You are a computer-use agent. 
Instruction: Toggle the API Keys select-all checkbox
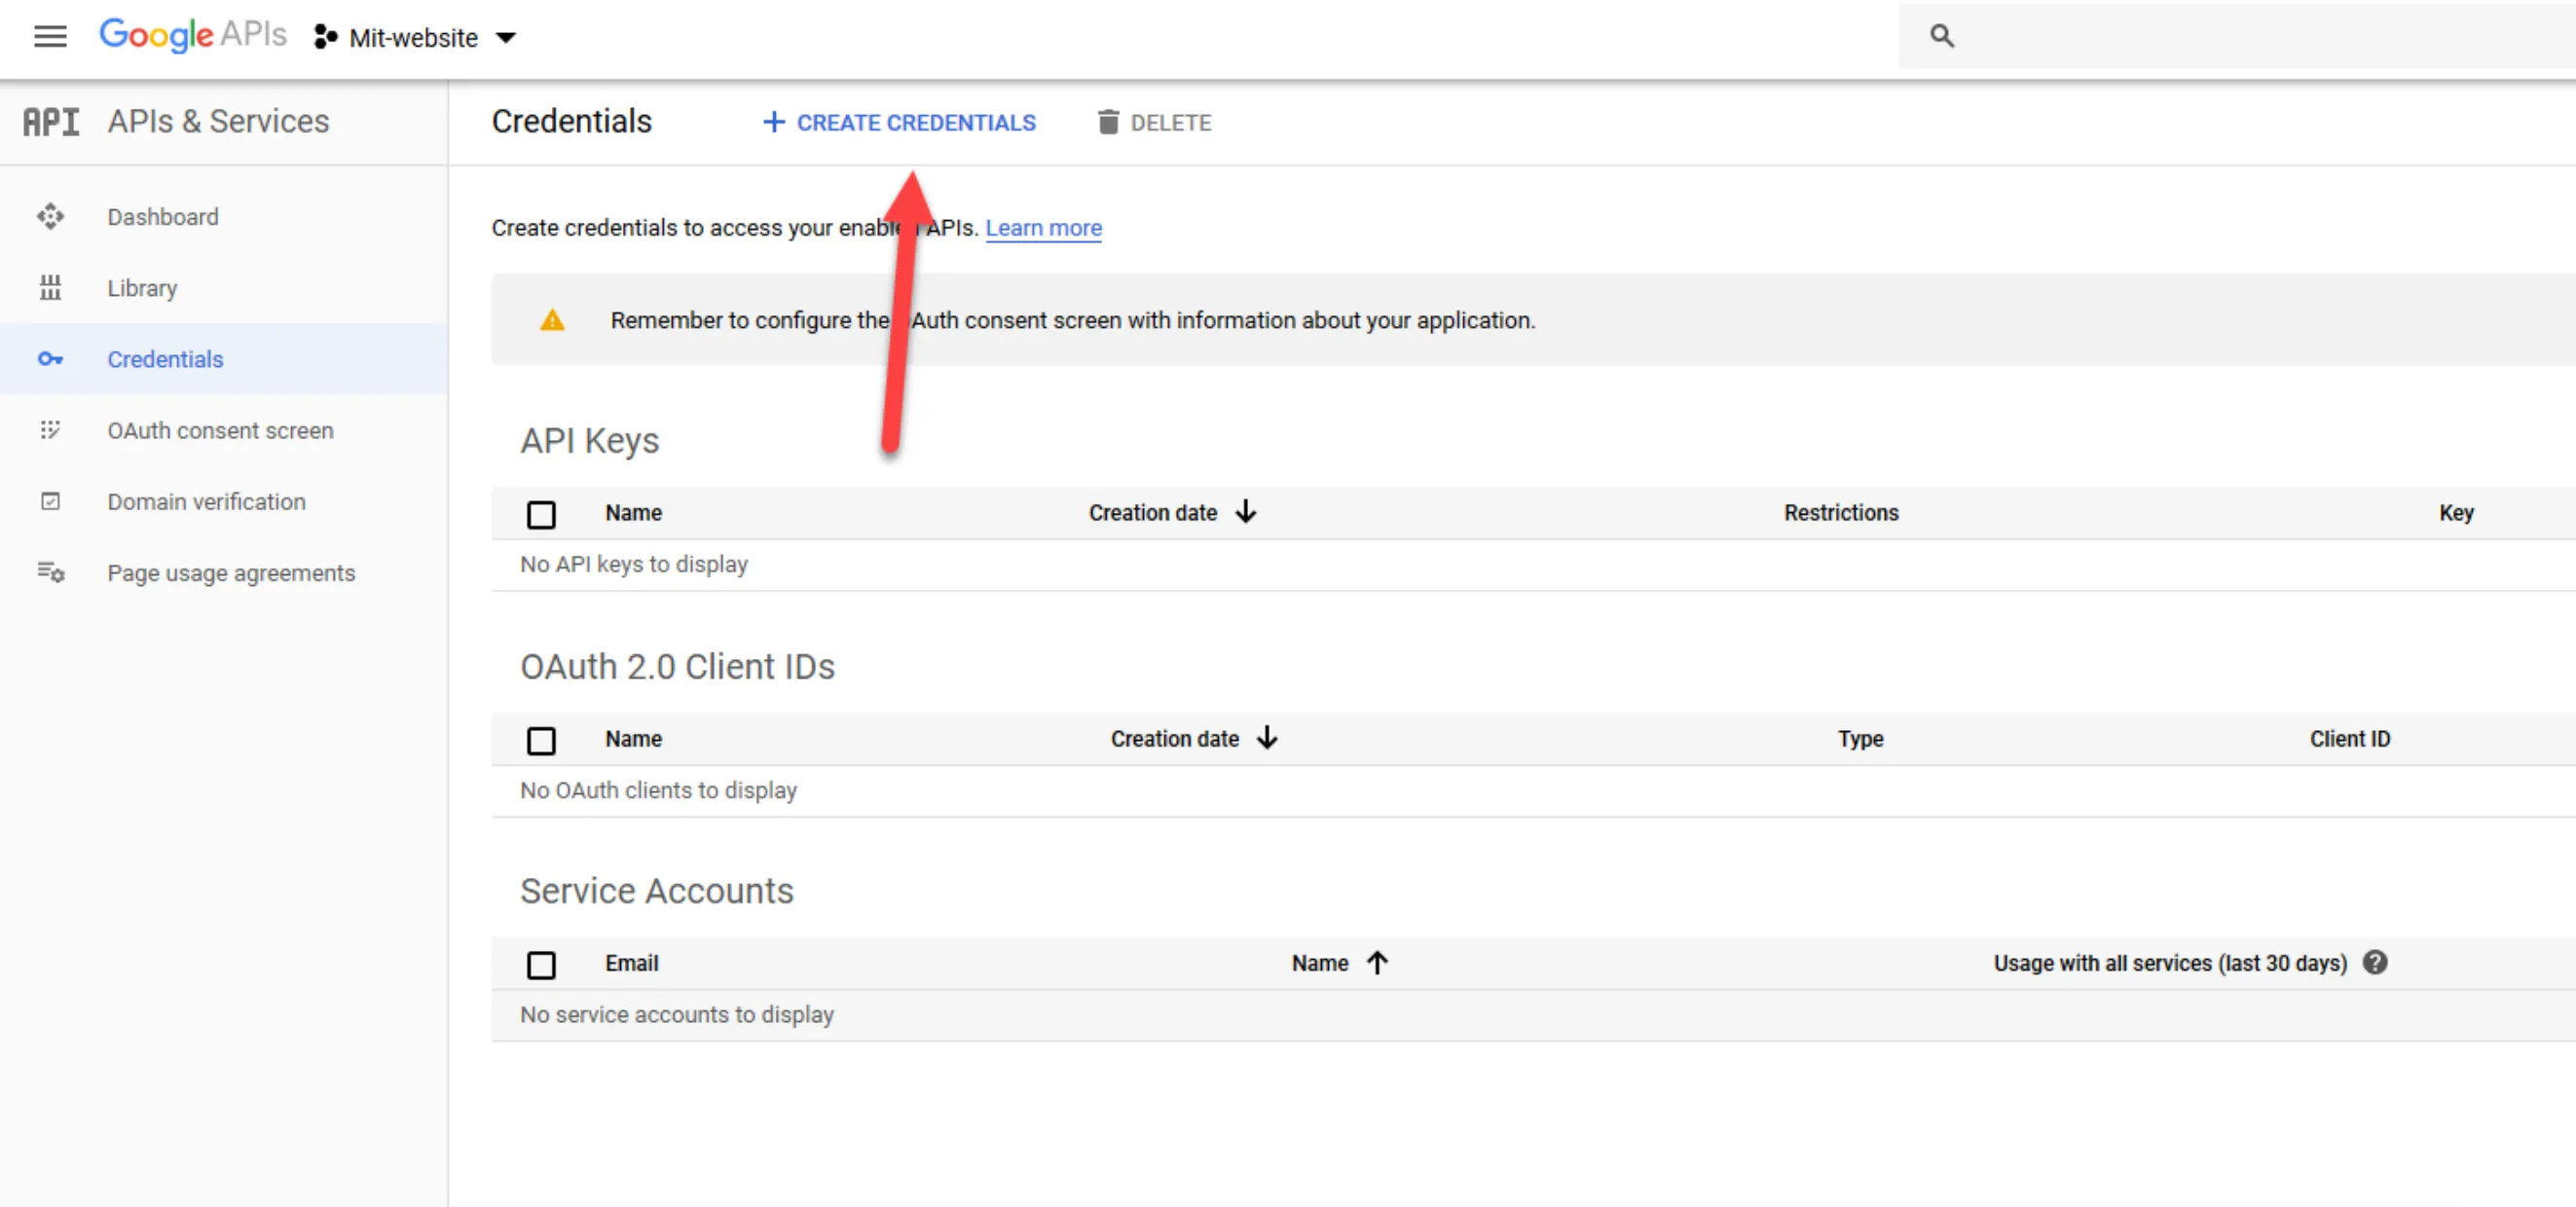coord(542,514)
